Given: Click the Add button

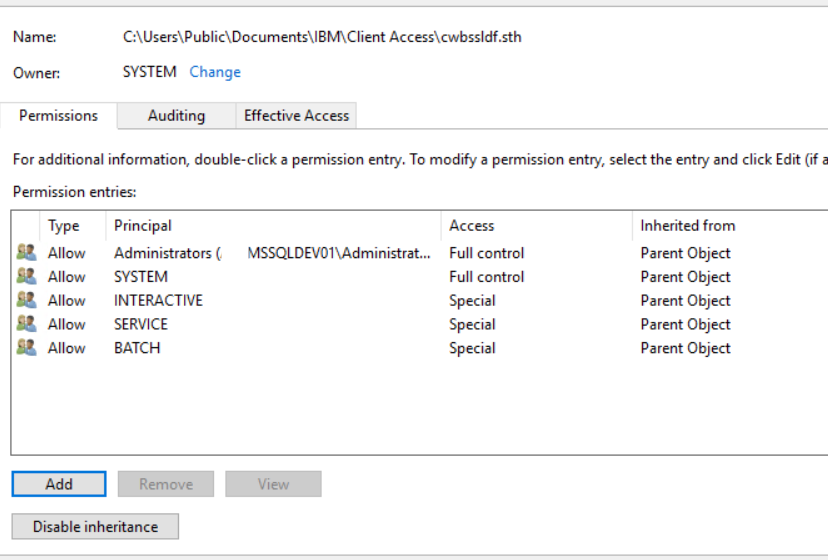Looking at the screenshot, I should [59, 484].
